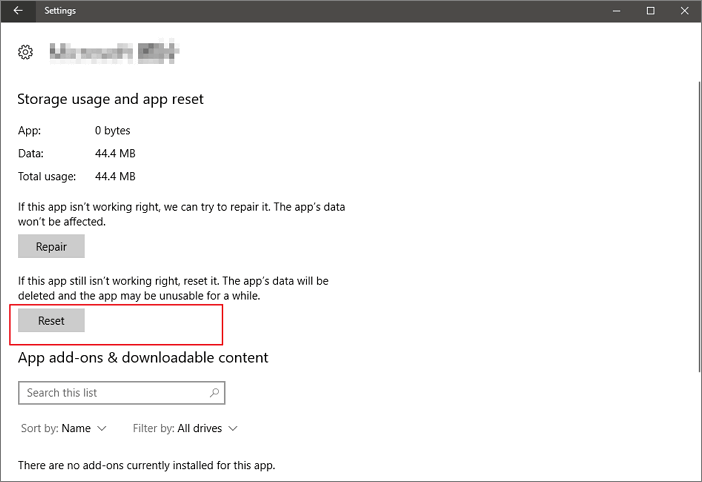Open the 'Sort by: Name' dropdown

pos(63,429)
